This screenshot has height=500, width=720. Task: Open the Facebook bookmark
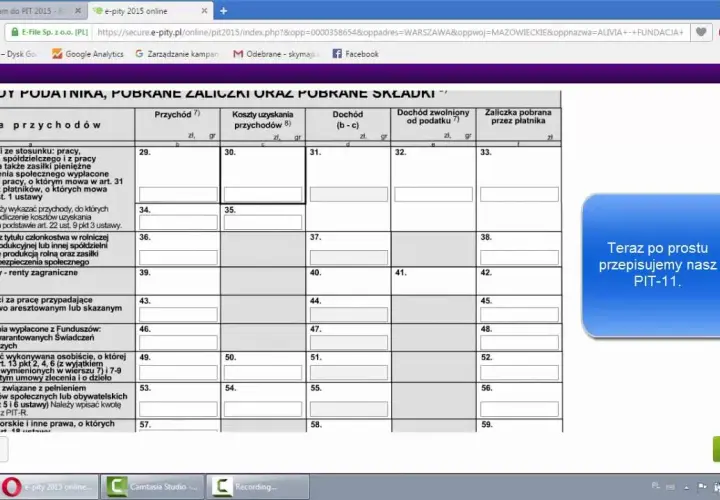tap(356, 54)
